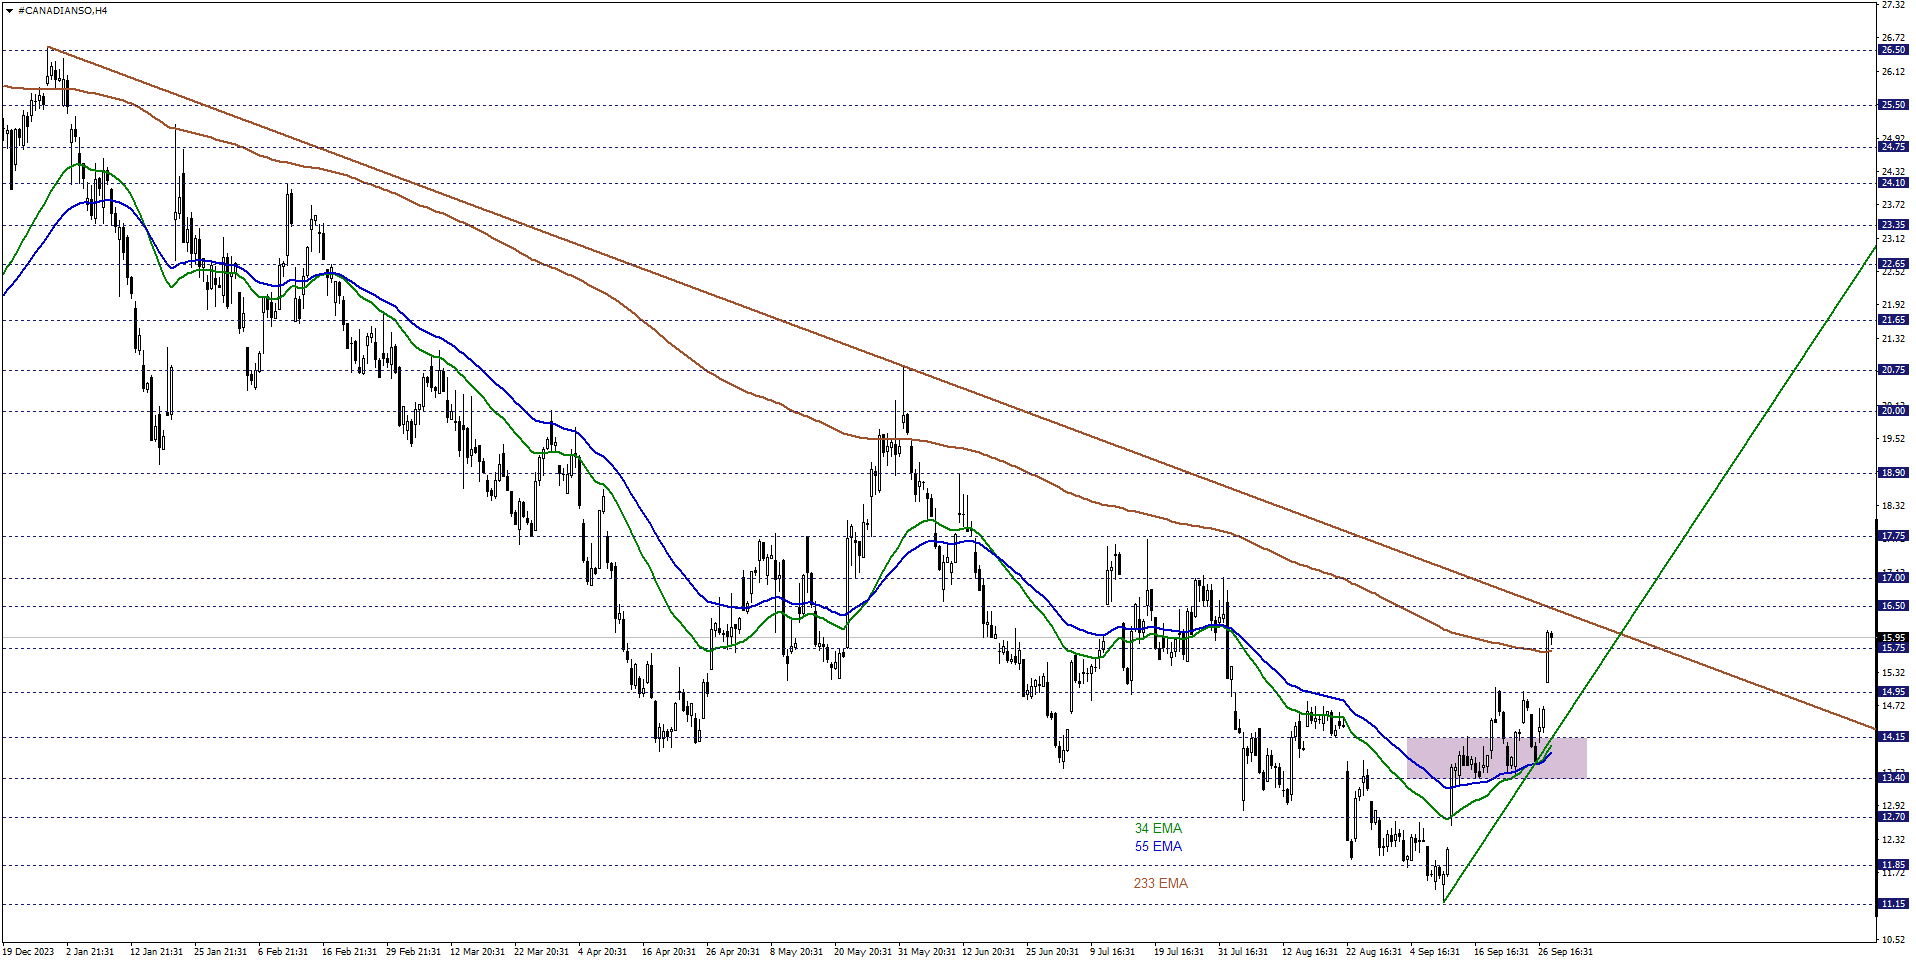Click the 23.35 horizontal level price tag
This screenshot has height=963, width=1916.
[x=1893, y=225]
